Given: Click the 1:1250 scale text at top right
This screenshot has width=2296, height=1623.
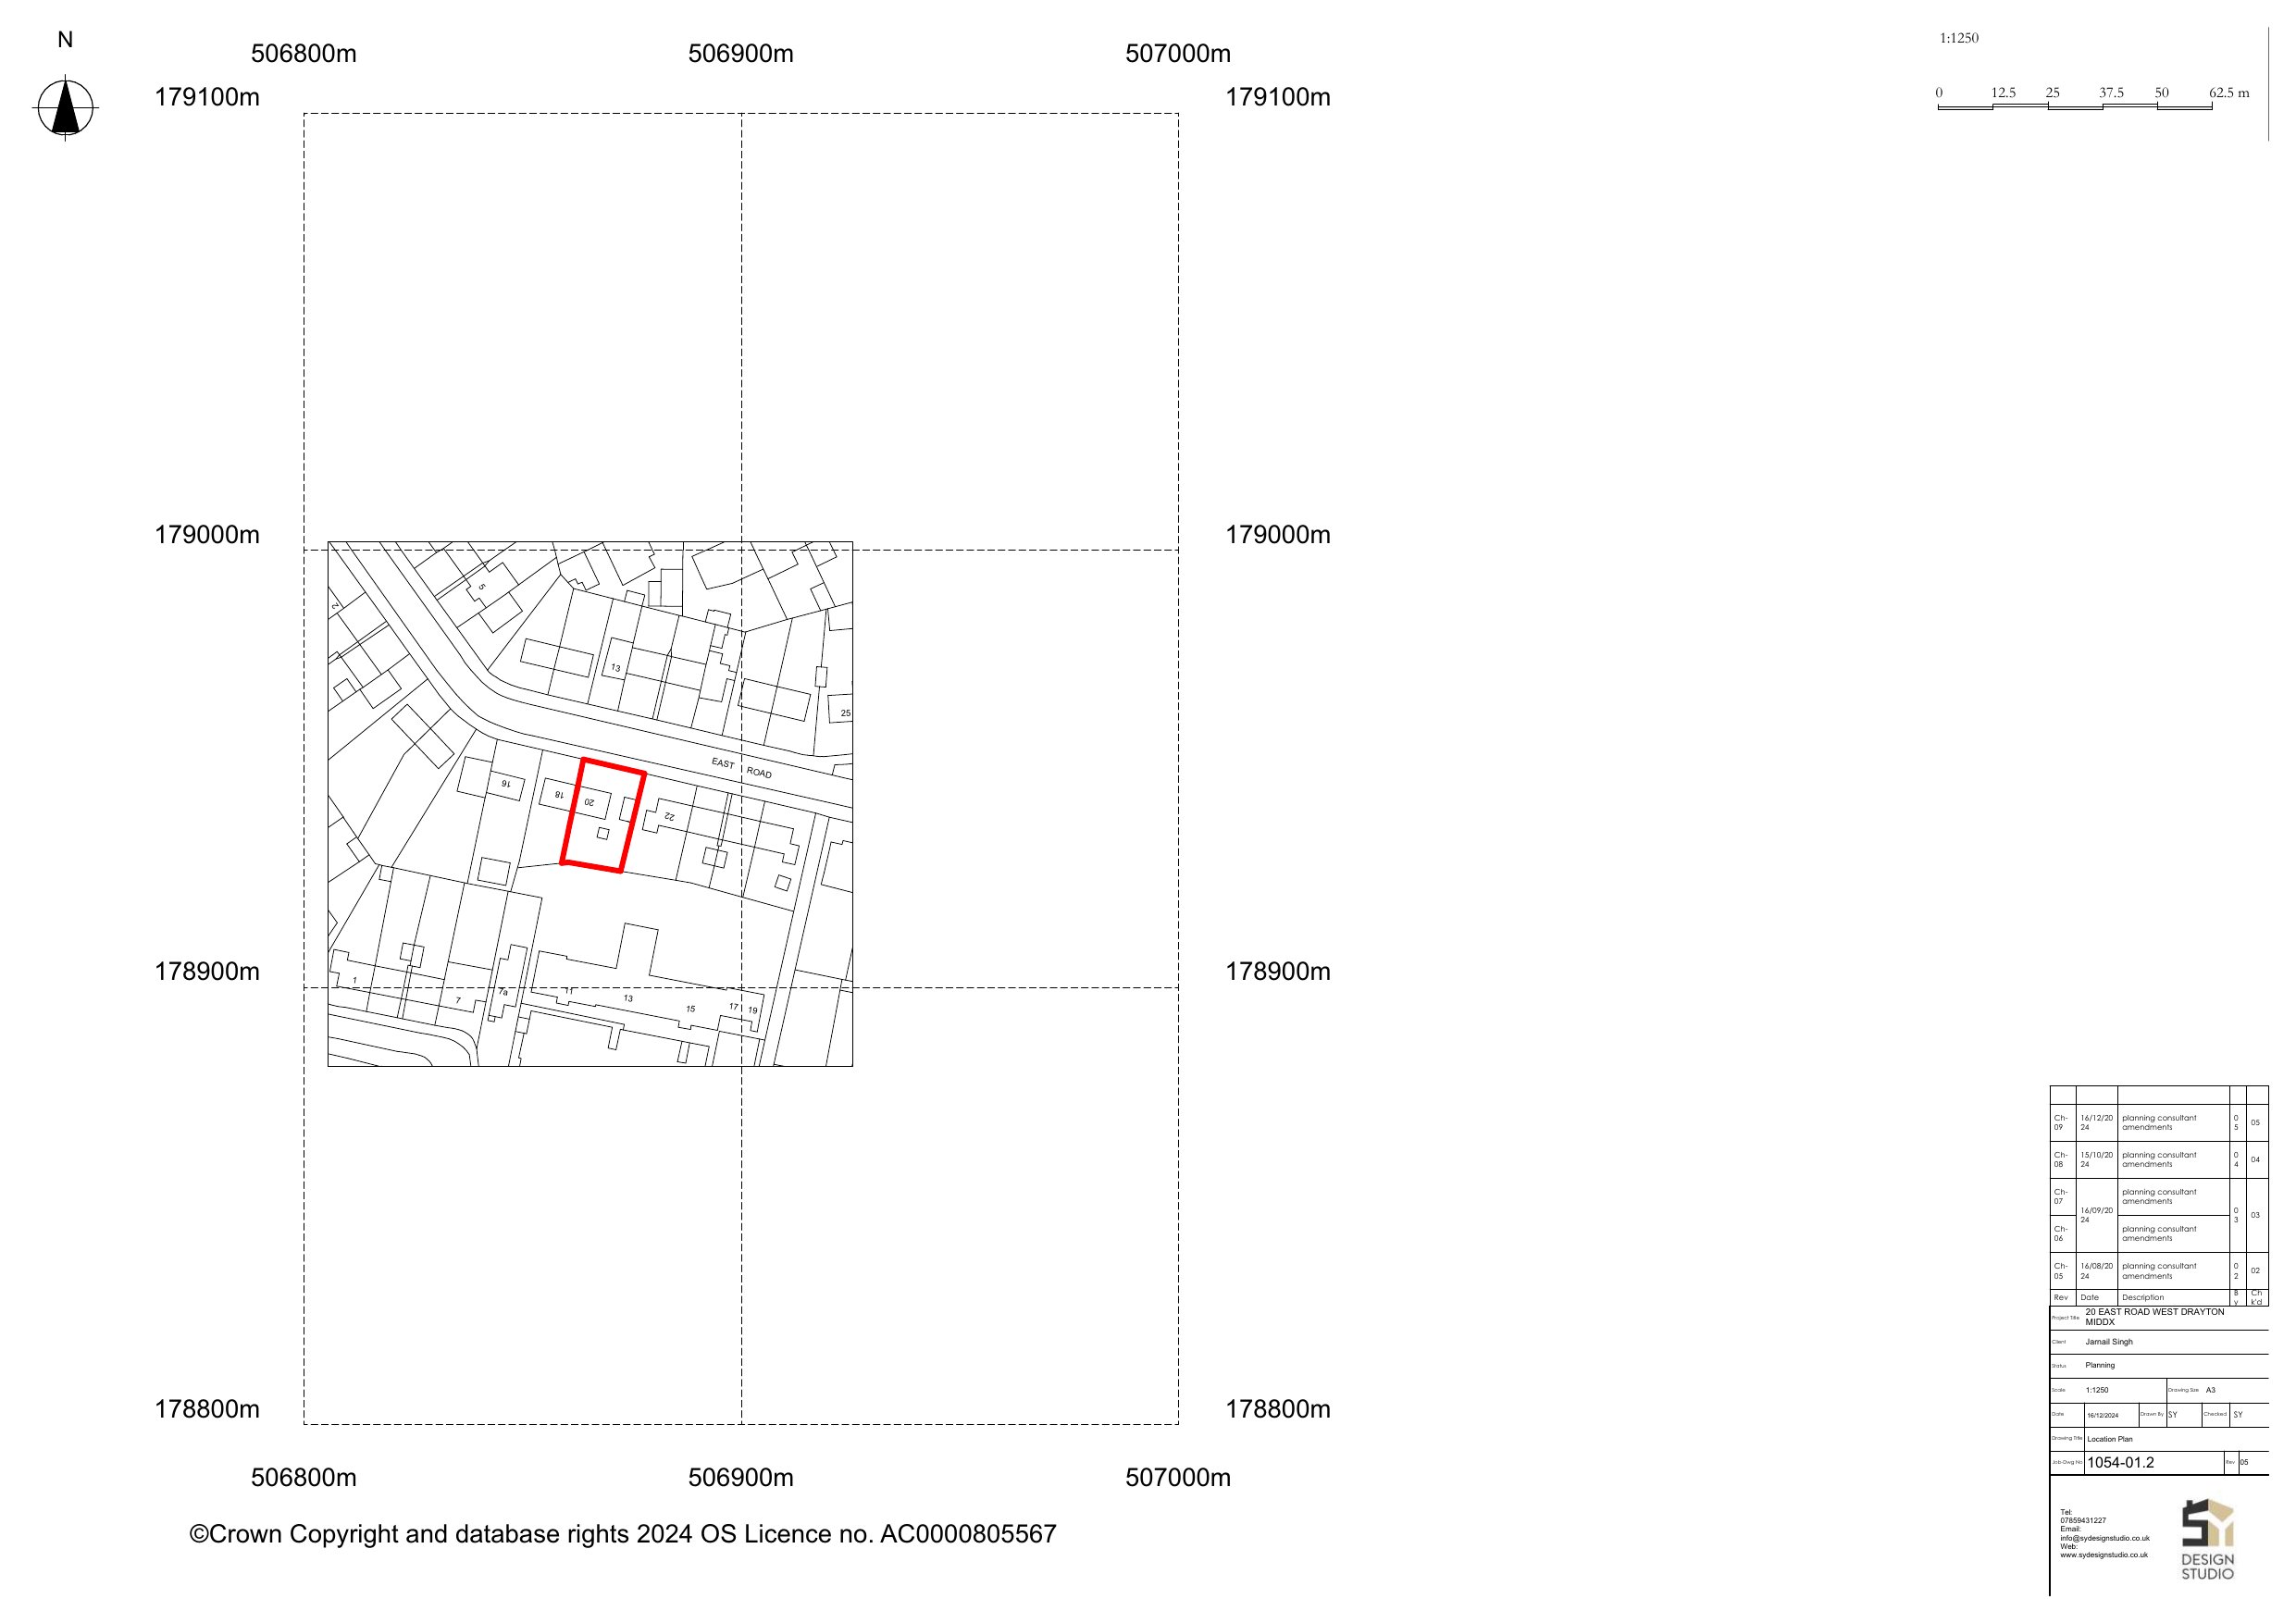Looking at the screenshot, I should (1958, 38).
